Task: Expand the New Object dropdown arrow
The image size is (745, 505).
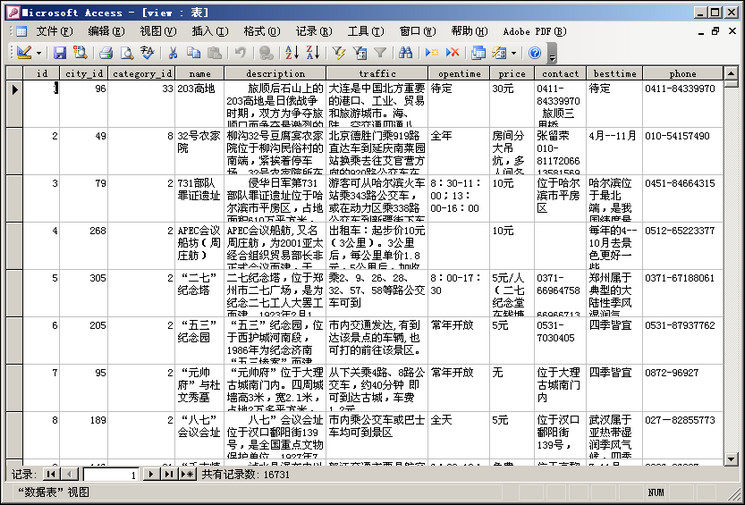Action: [514, 53]
